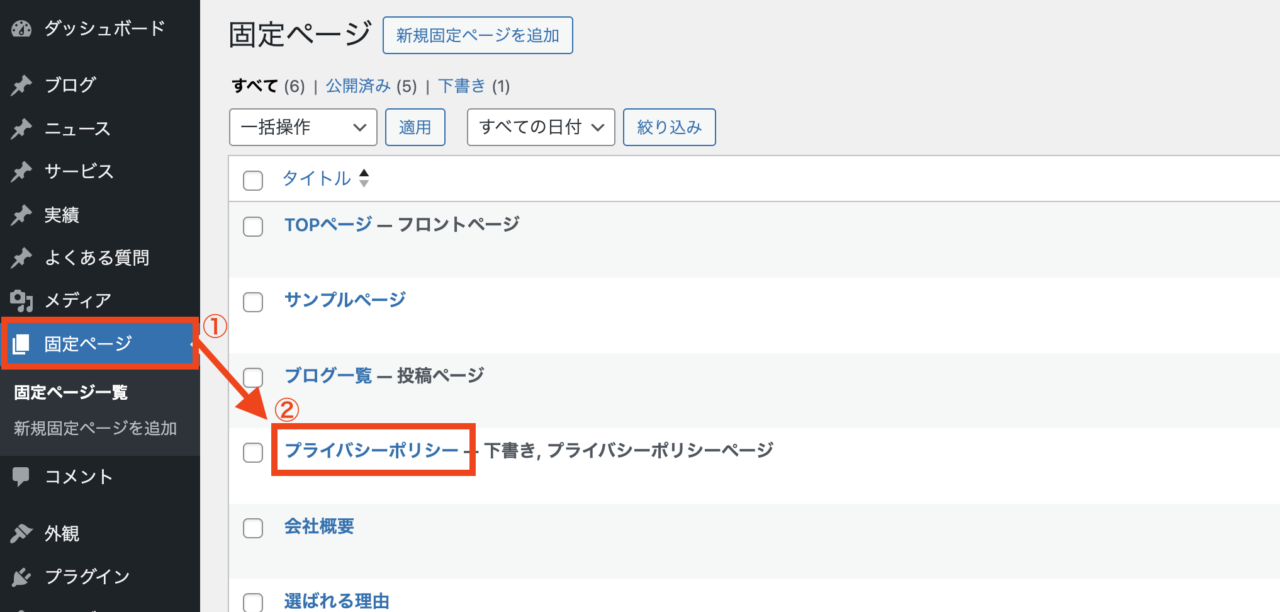
Task: Check the box for 会社概要
Action: (253, 528)
